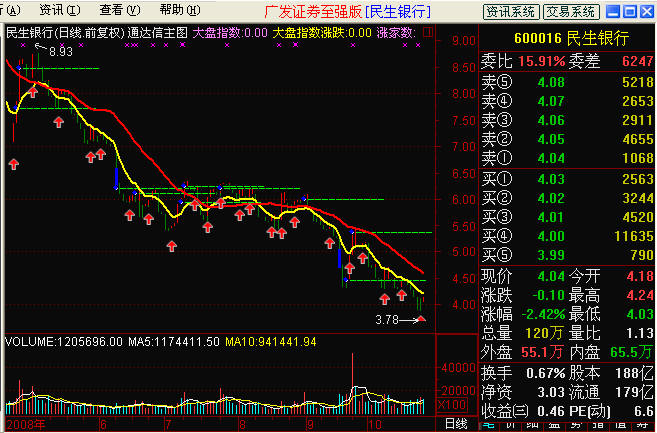Select the 卖④ 4.07 ask row
This screenshot has height=433, width=657.
tap(567, 101)
